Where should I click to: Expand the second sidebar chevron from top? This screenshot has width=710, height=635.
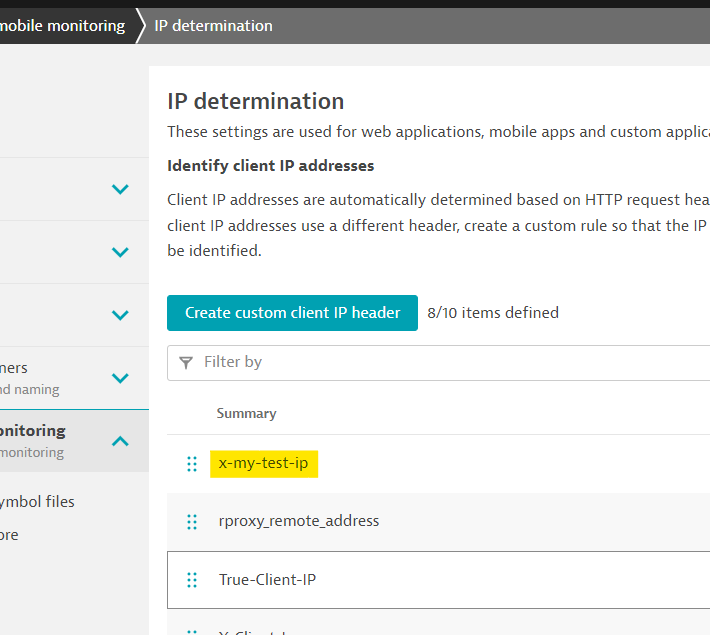coord(120,252)
